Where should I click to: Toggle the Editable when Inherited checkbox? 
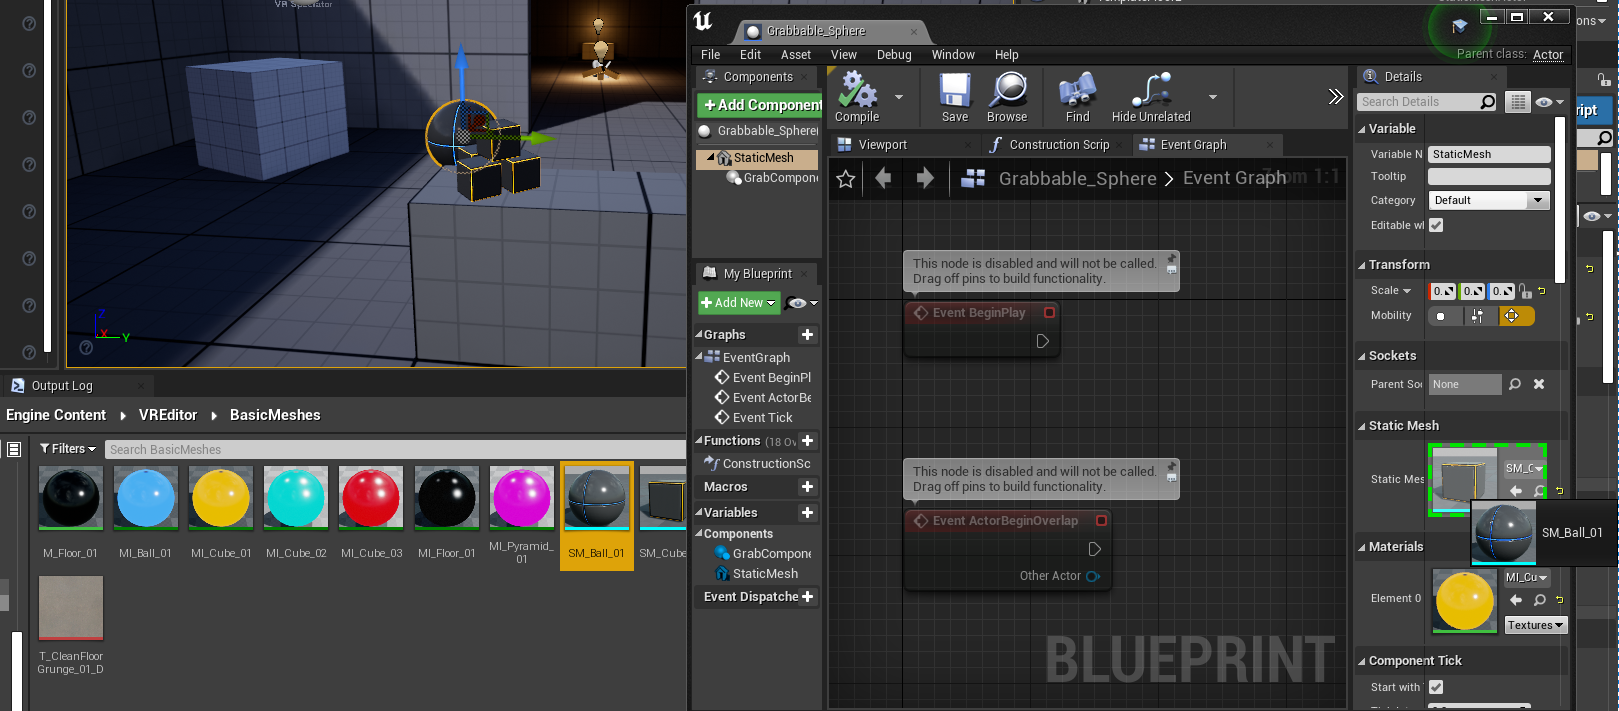click(x=1436, y=225)
